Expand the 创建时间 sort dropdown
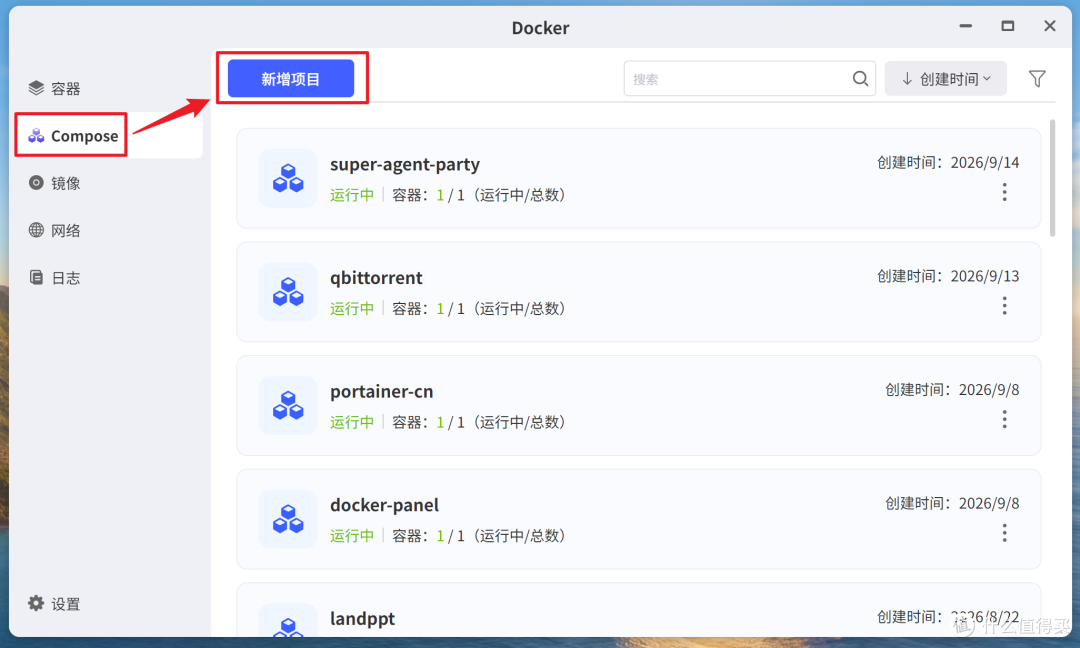Screen dimensions: 1080x648 click(x=946, y=79)
